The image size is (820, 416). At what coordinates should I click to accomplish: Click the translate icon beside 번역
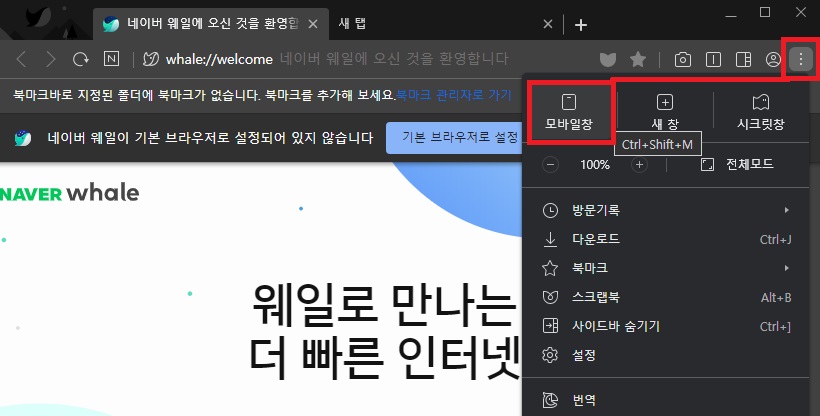click(x=550, y=400)
